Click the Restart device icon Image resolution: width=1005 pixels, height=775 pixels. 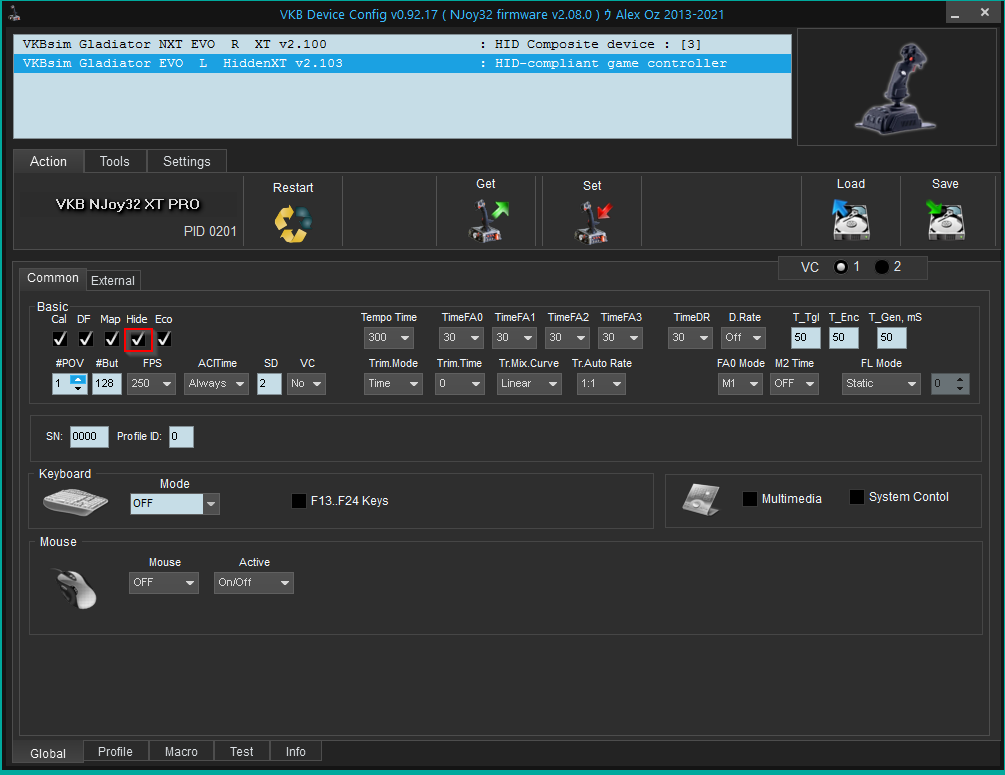tap(293, 223)
